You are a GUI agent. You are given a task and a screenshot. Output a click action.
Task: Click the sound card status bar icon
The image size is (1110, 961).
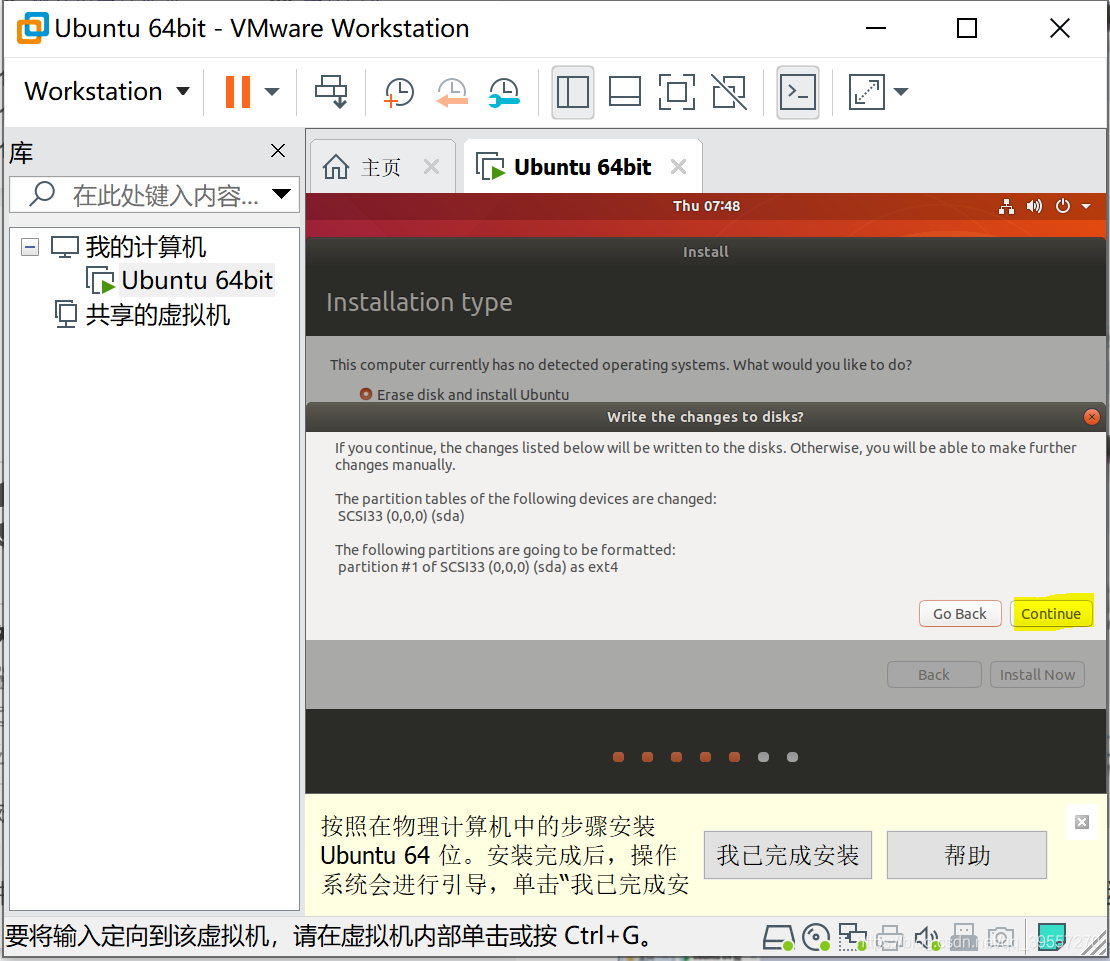coord(927,938)
